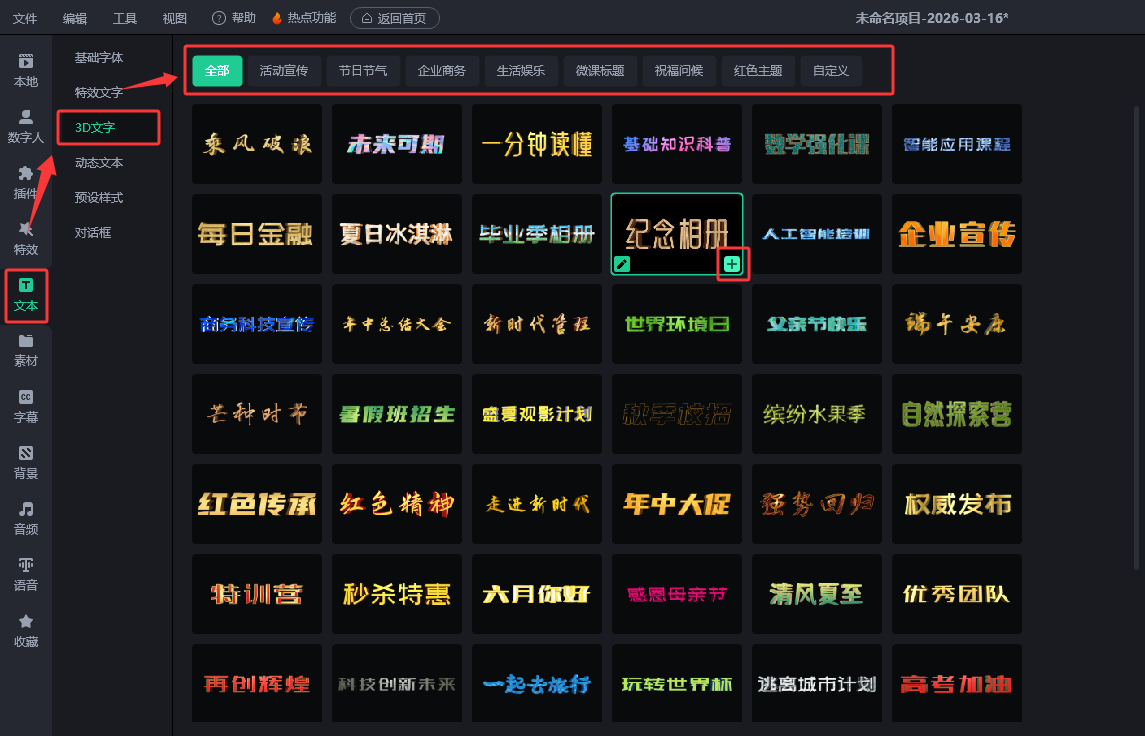Select 动态文本 in the text type list
1145x736 pixels.
(99, 162)
